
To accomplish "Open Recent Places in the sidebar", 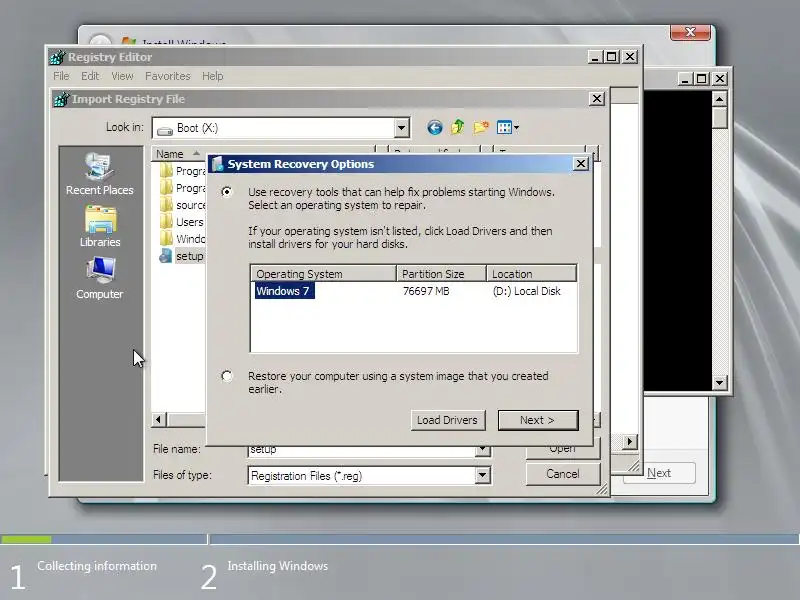I will tap(99, 174).
